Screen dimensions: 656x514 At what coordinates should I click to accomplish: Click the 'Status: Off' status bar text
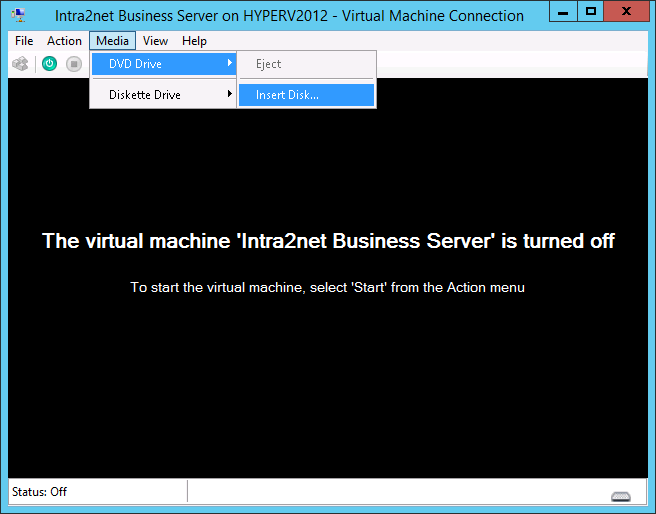(39, 492)
